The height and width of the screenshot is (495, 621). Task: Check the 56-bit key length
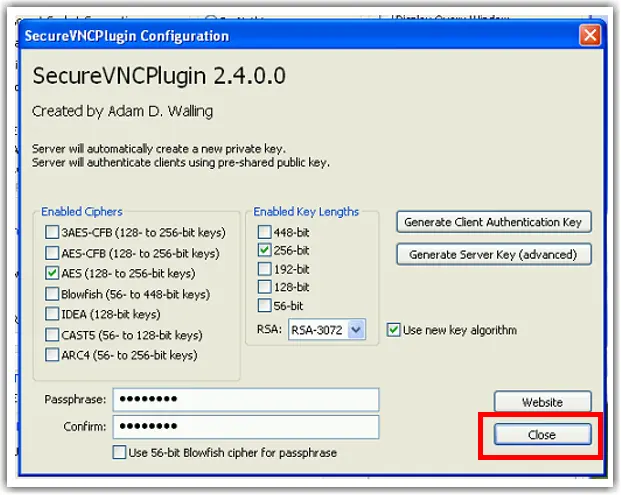coord(264,306)
